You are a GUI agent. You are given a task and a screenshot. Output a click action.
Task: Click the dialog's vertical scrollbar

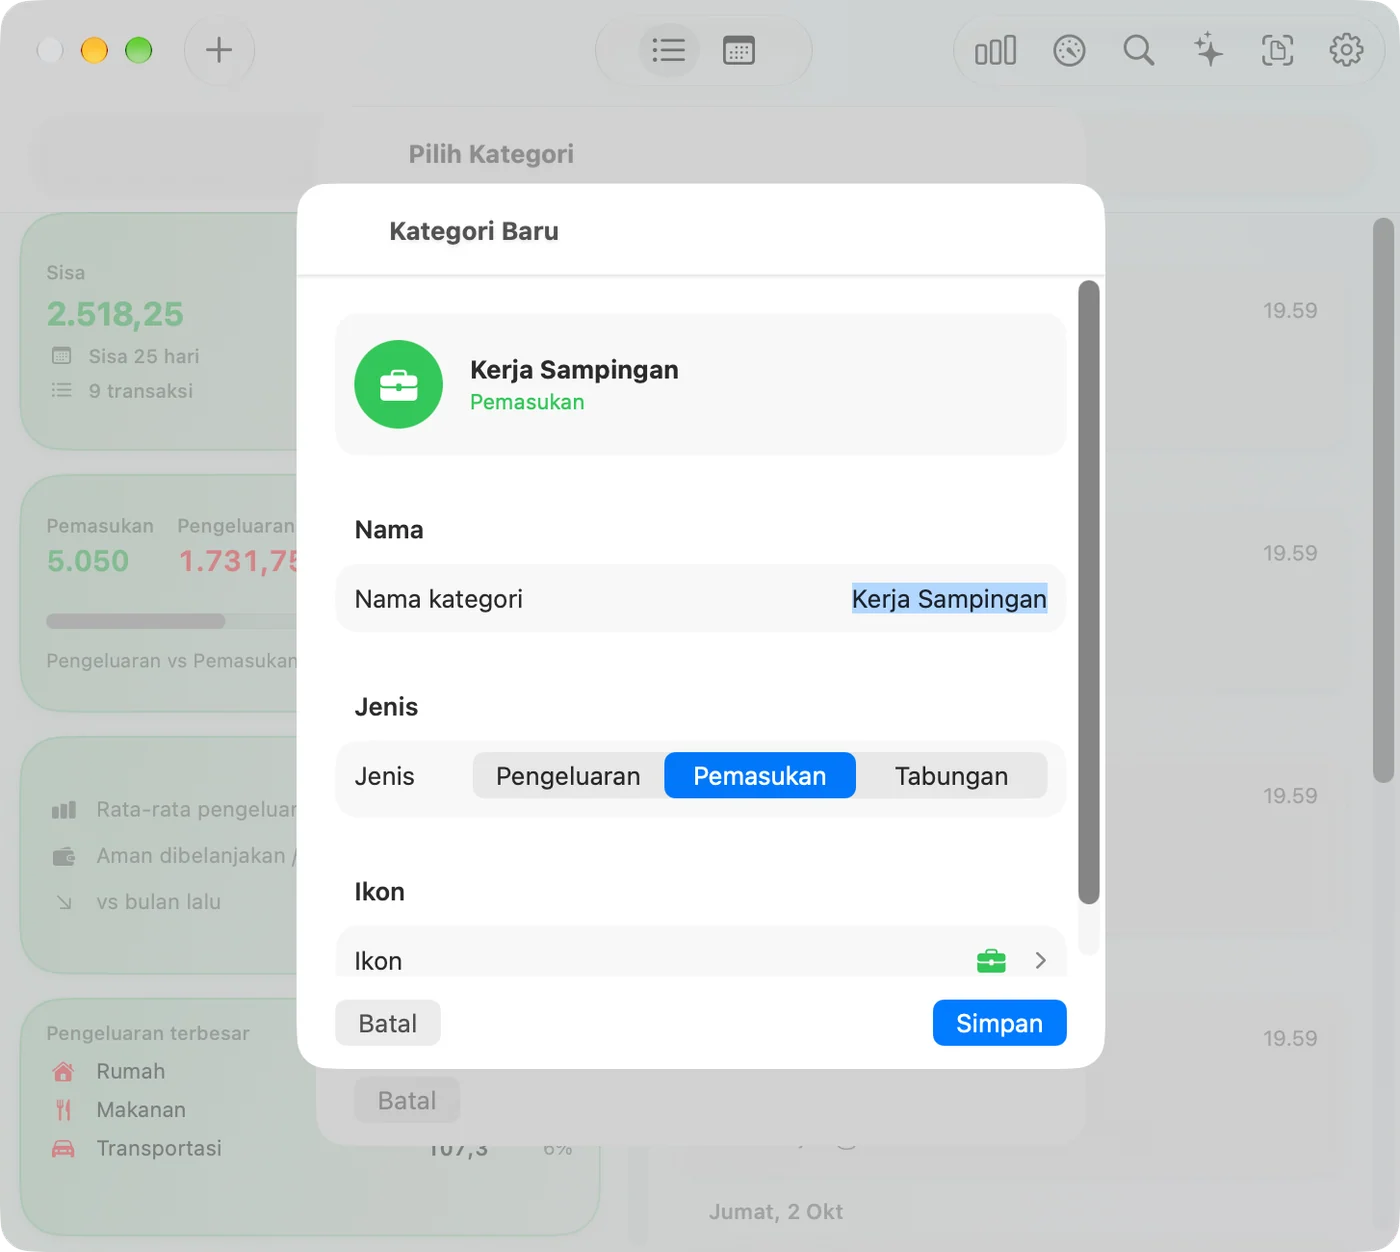click(x=1089, y=592)
